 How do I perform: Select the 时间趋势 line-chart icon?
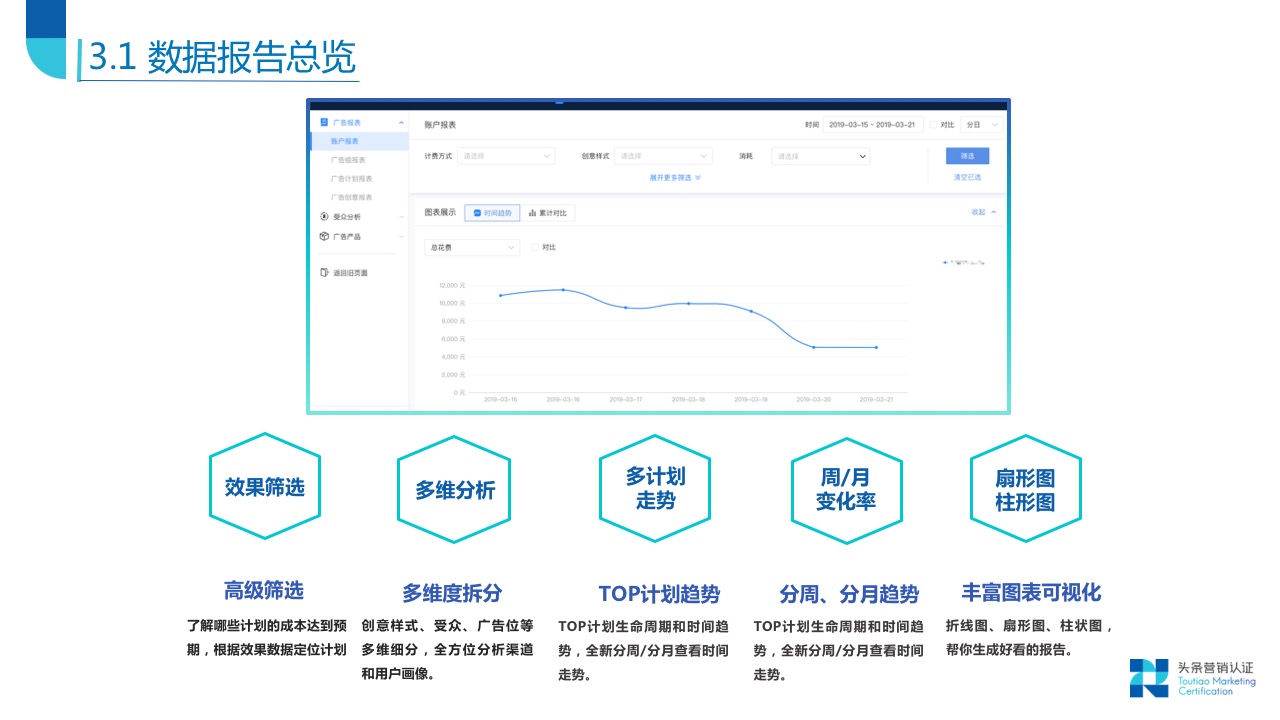click(478, 213)
